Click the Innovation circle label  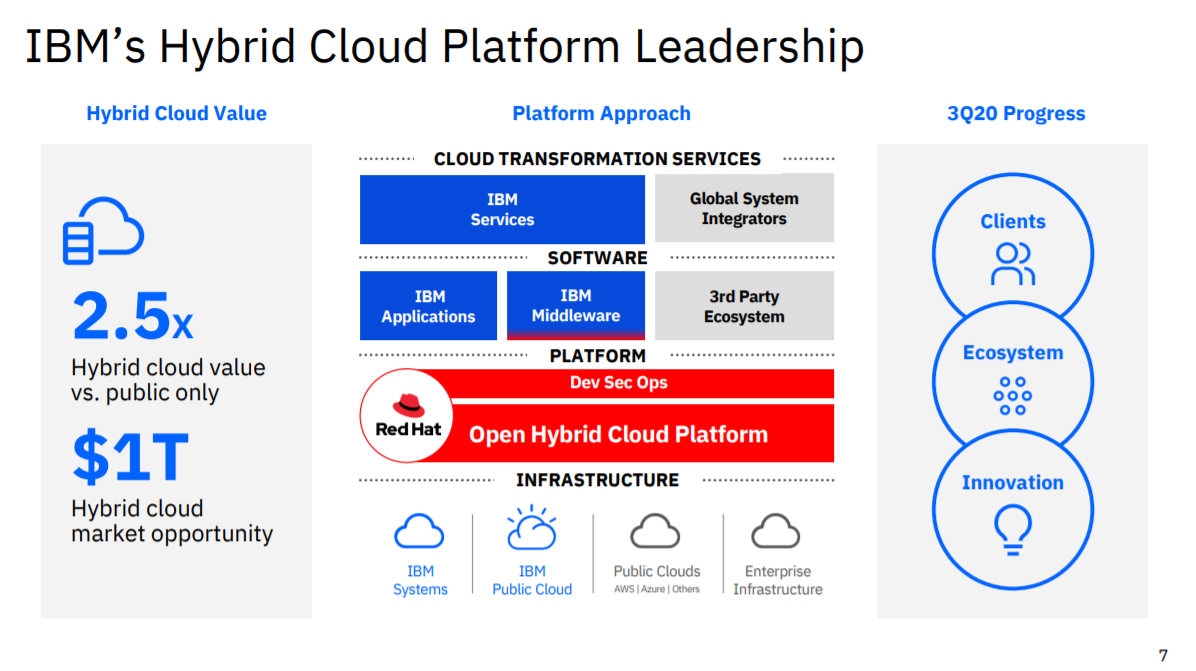(x=1013, y=483)
